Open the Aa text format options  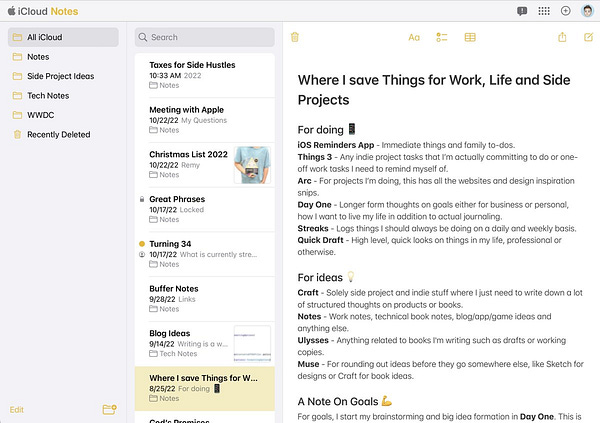point(414,37)
